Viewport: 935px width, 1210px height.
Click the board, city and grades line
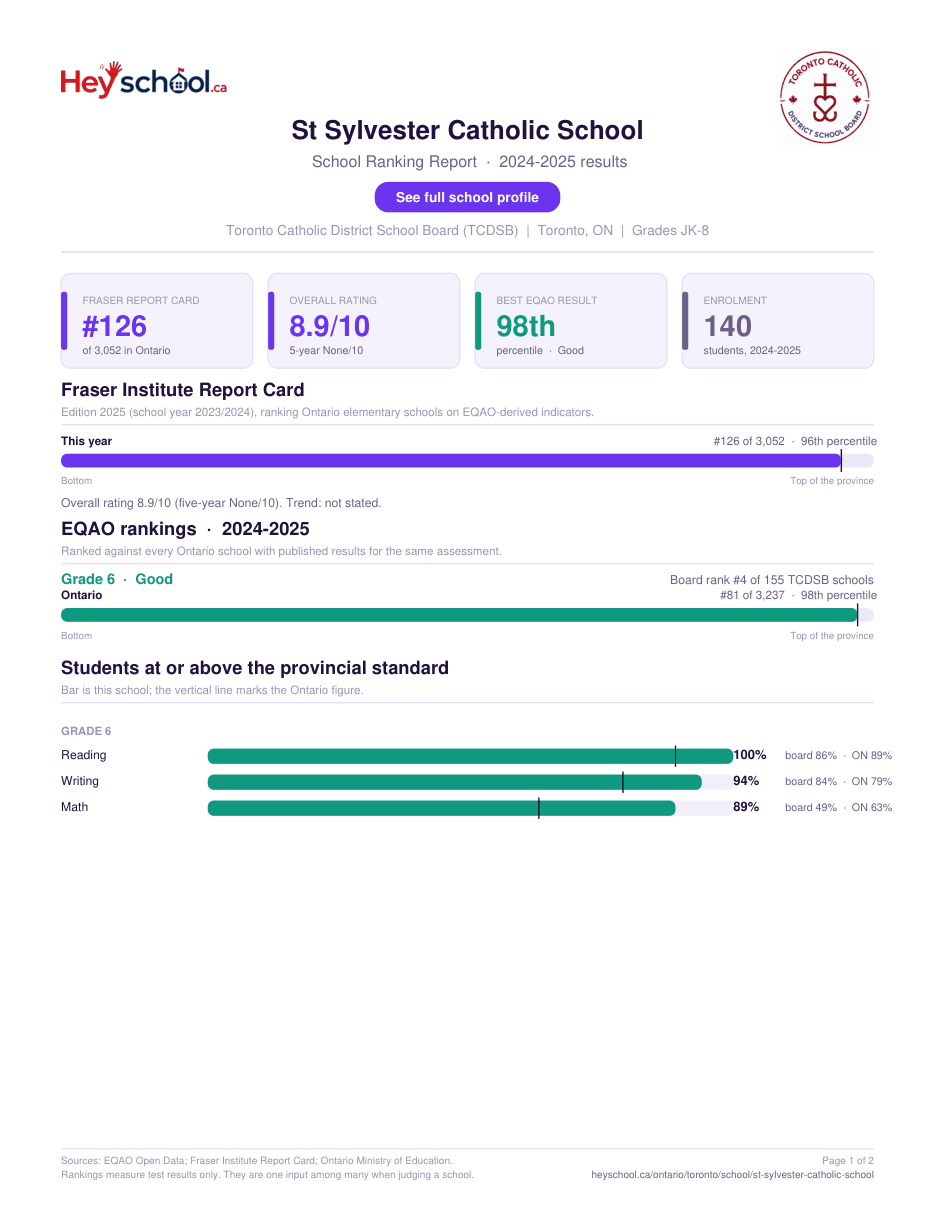(467, 230)
